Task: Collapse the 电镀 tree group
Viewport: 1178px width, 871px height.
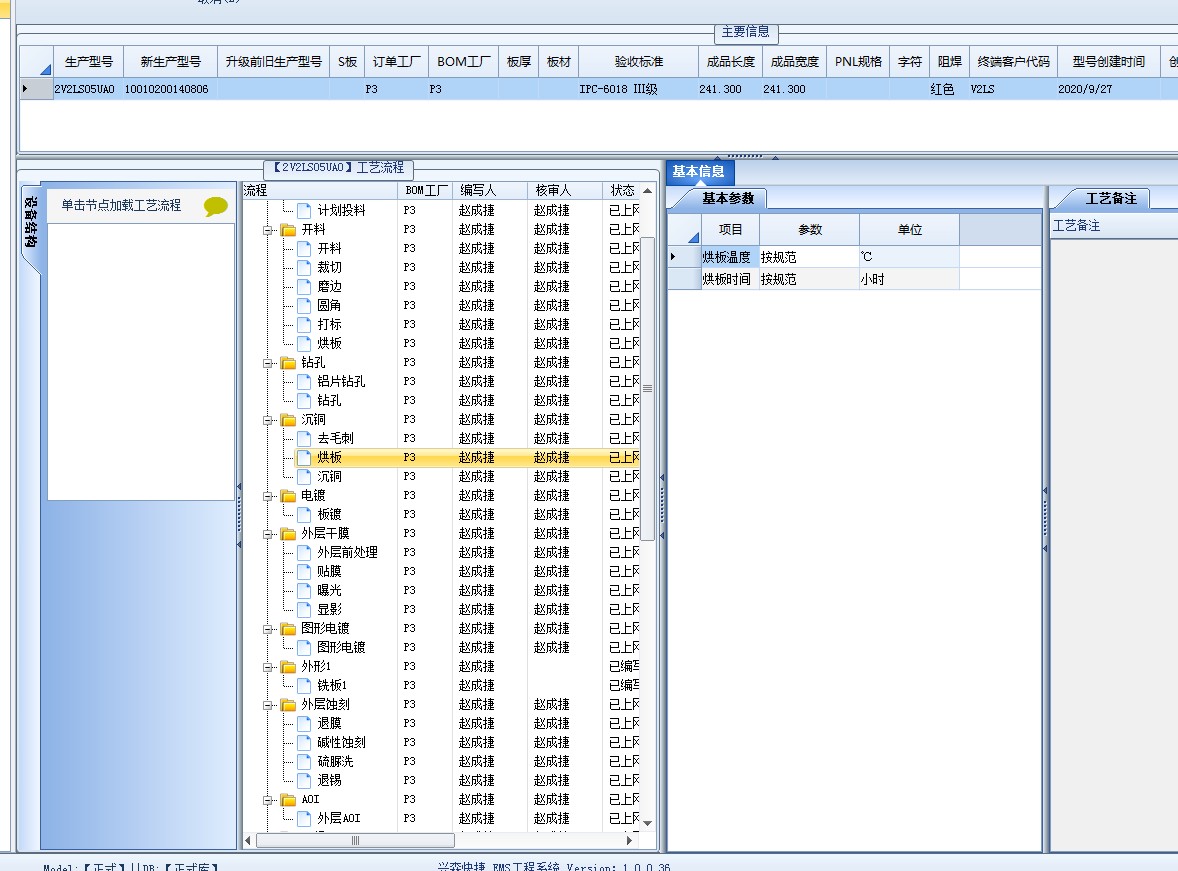Action: coord(267,496)
